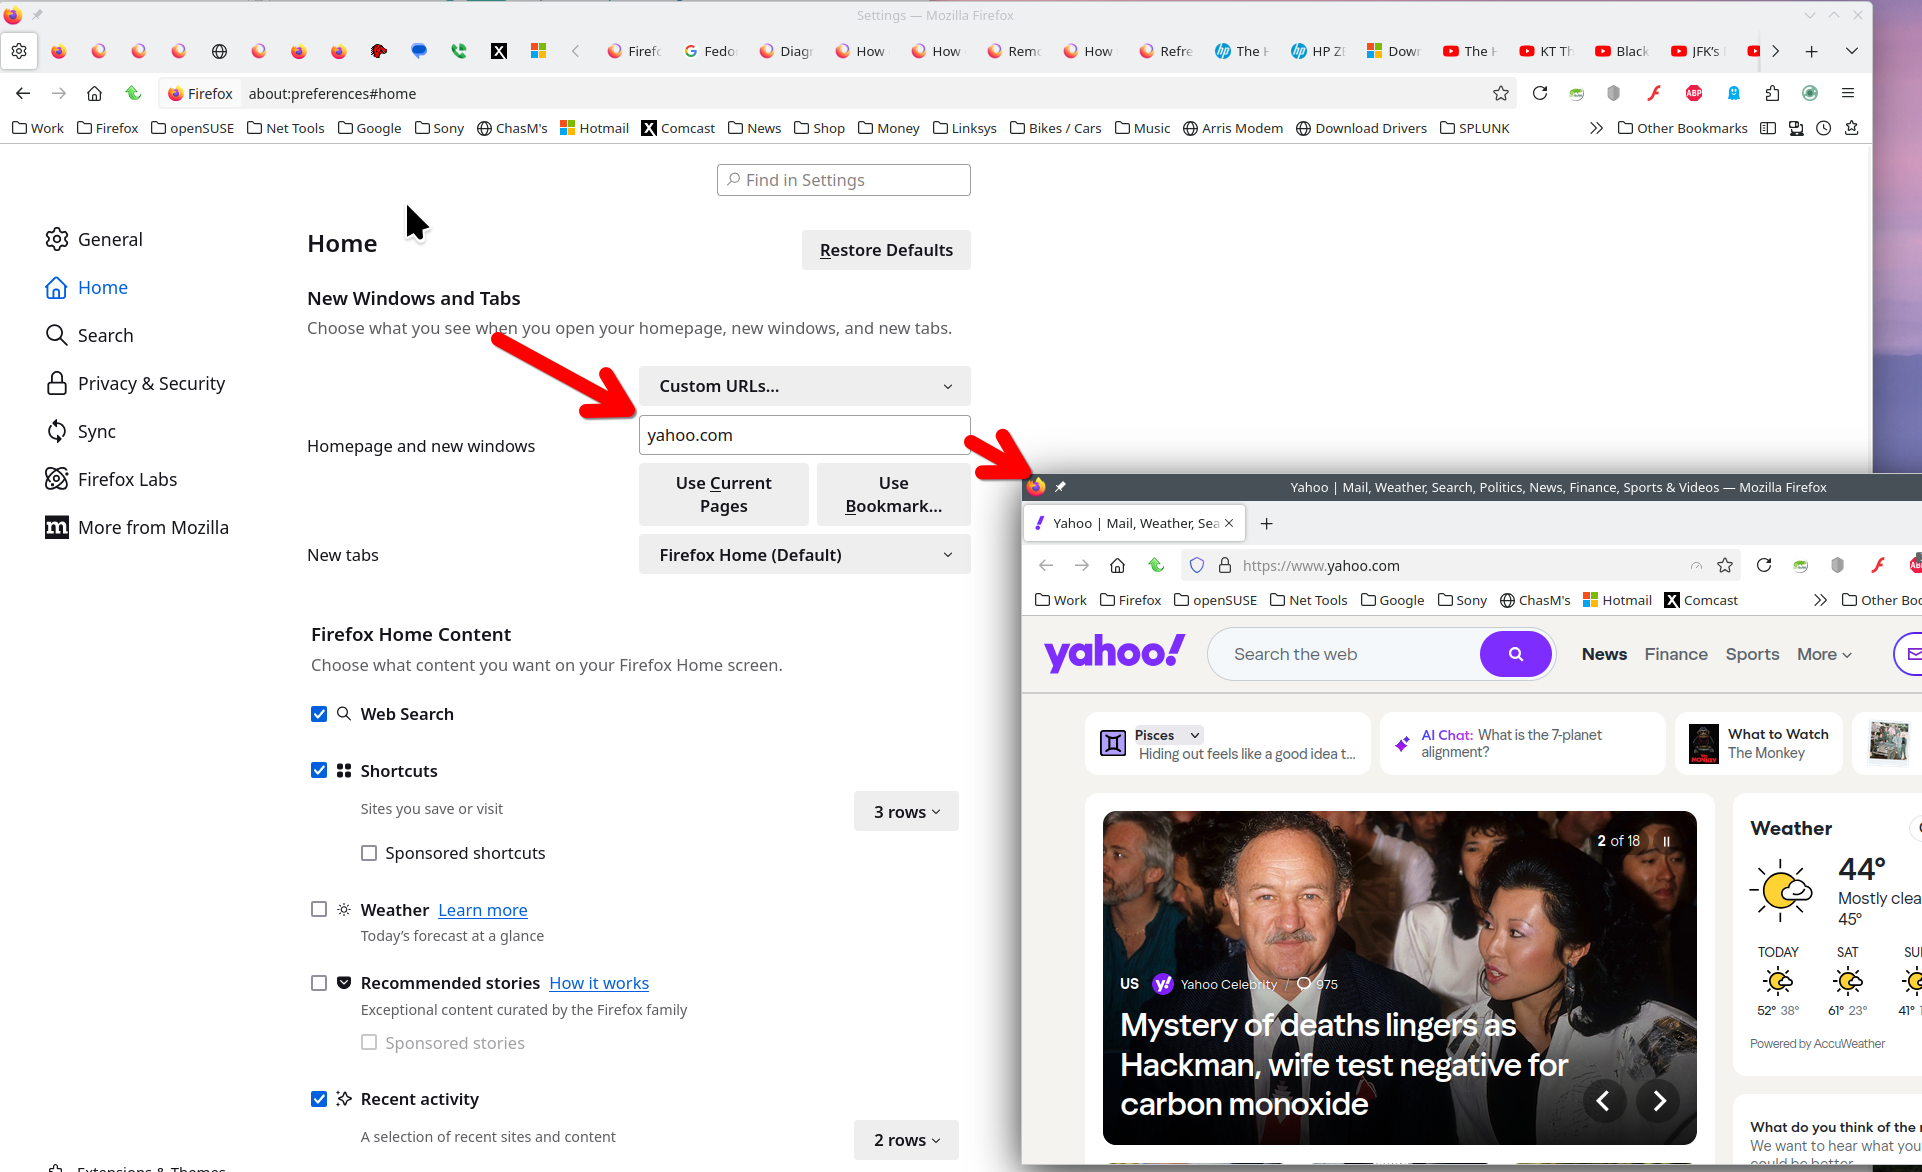Open the General settings category
The height and width of the screenshot is (1172, 1922).
[x=94, y=239]
